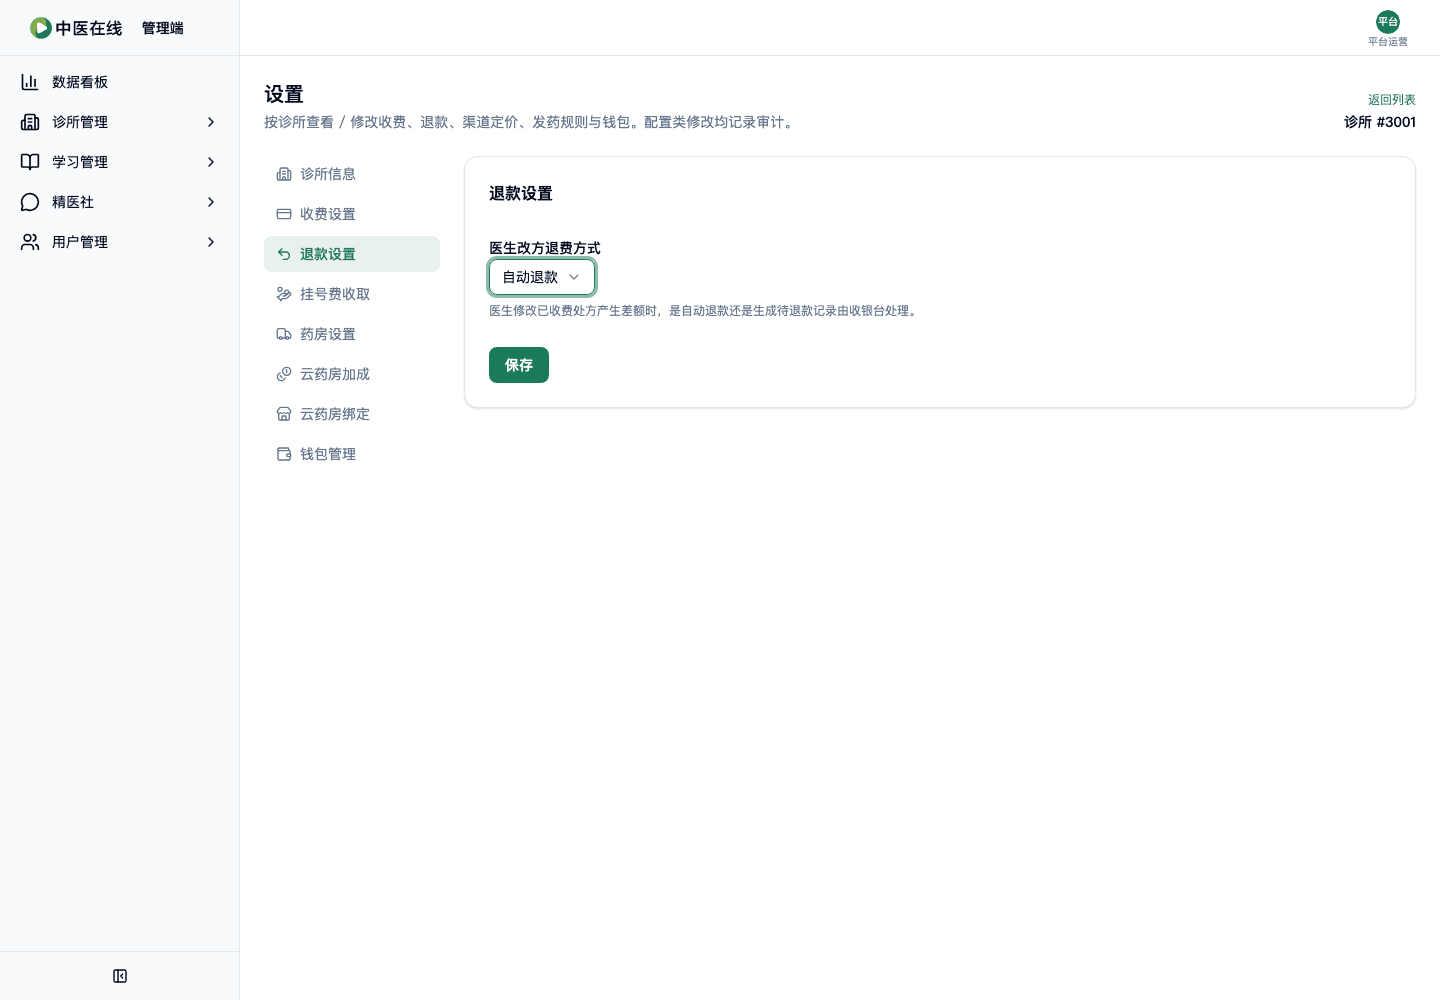
Task: Click the 用户管理 people icon
Action: [30, 242]
